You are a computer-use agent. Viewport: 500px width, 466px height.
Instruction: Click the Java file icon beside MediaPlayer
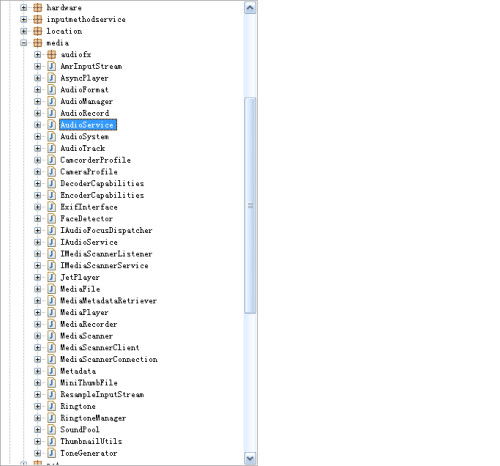[x=51, y=312]
